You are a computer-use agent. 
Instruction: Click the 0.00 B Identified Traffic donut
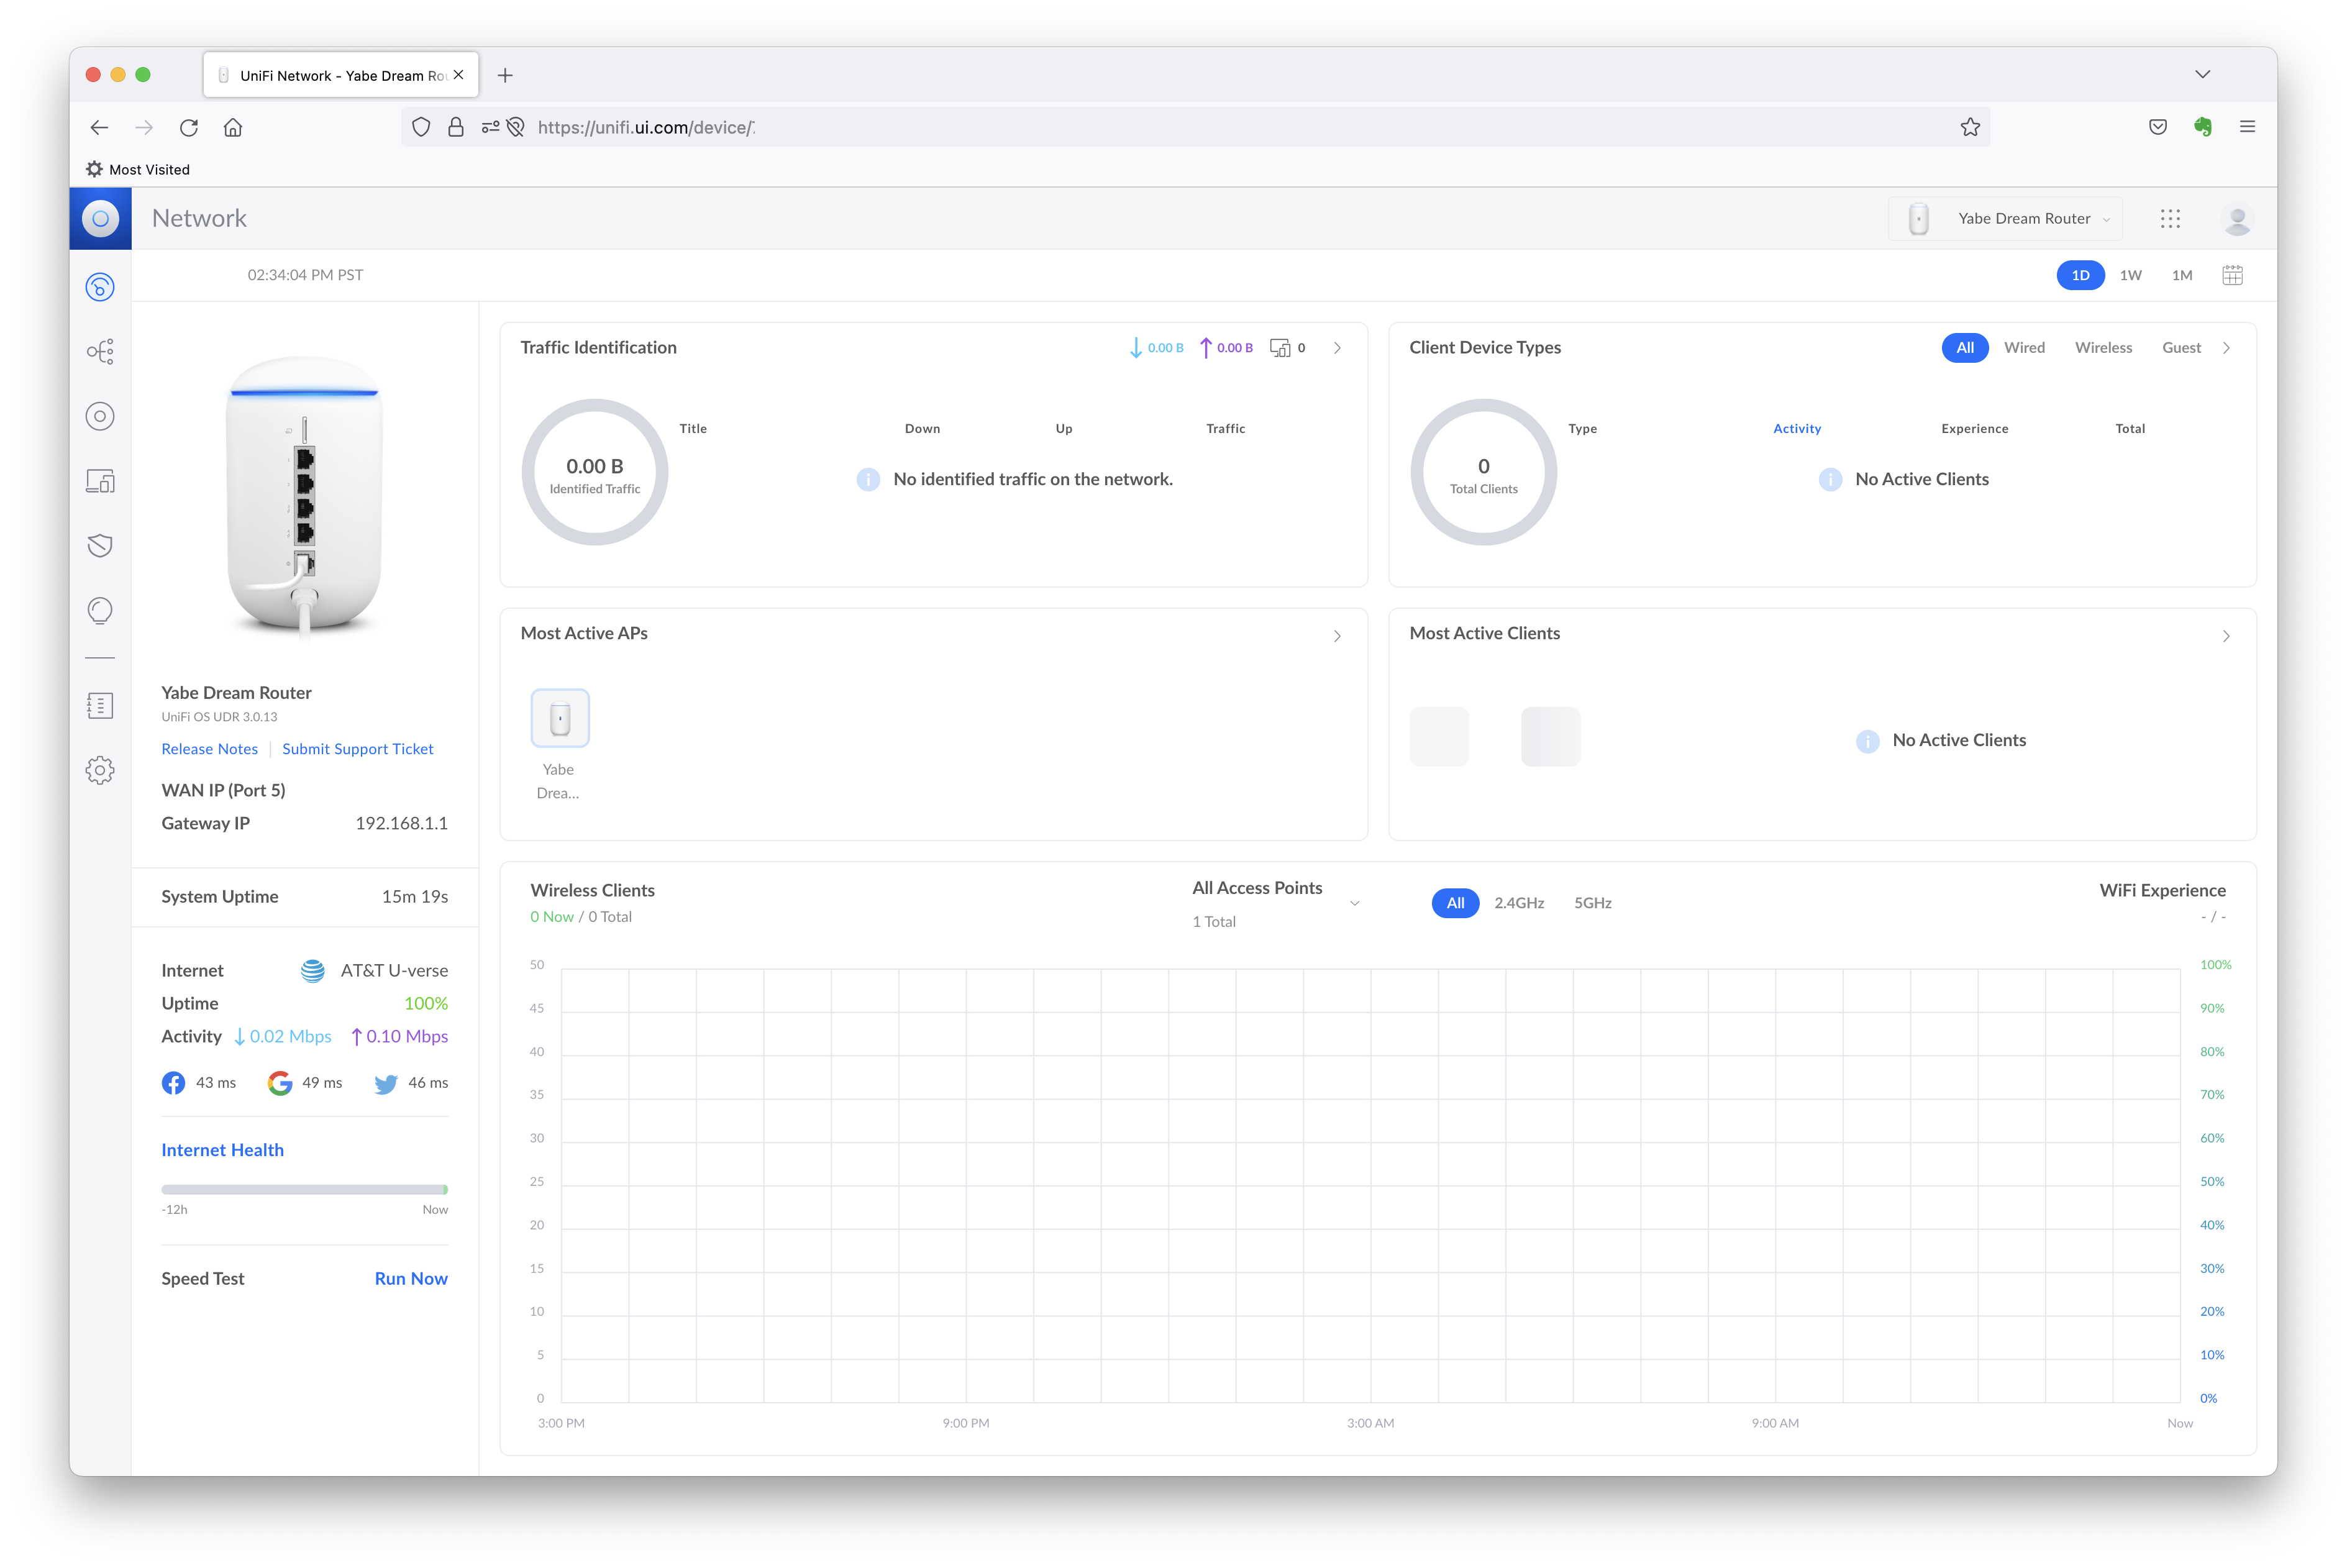595,472
